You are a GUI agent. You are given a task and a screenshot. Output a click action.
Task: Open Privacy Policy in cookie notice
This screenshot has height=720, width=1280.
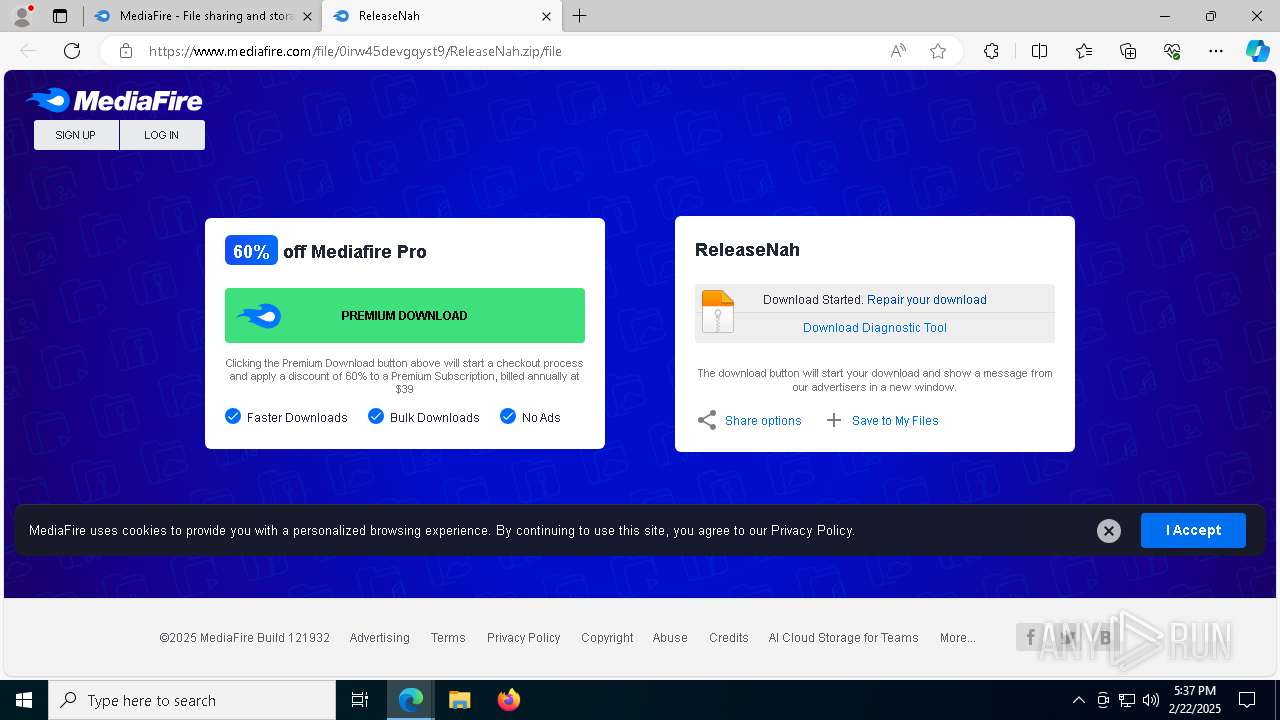812,531
